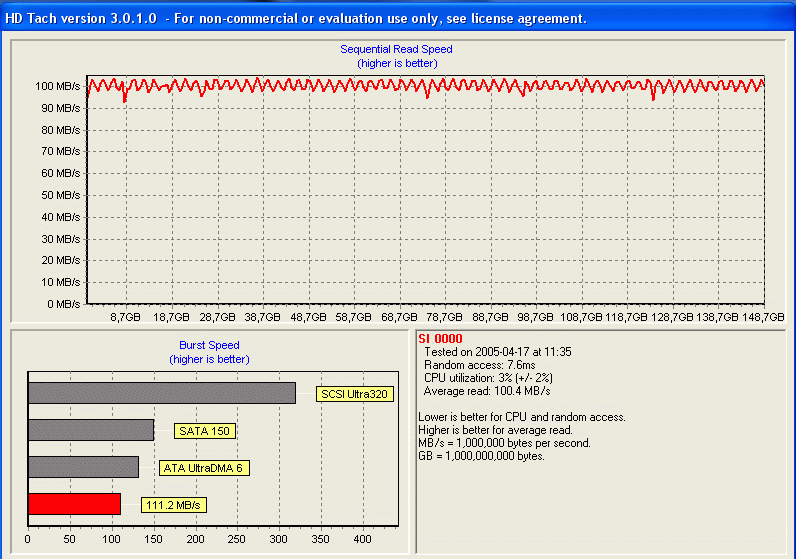Click the '(higher is better)' note under Sequential Read Speed

397,63
